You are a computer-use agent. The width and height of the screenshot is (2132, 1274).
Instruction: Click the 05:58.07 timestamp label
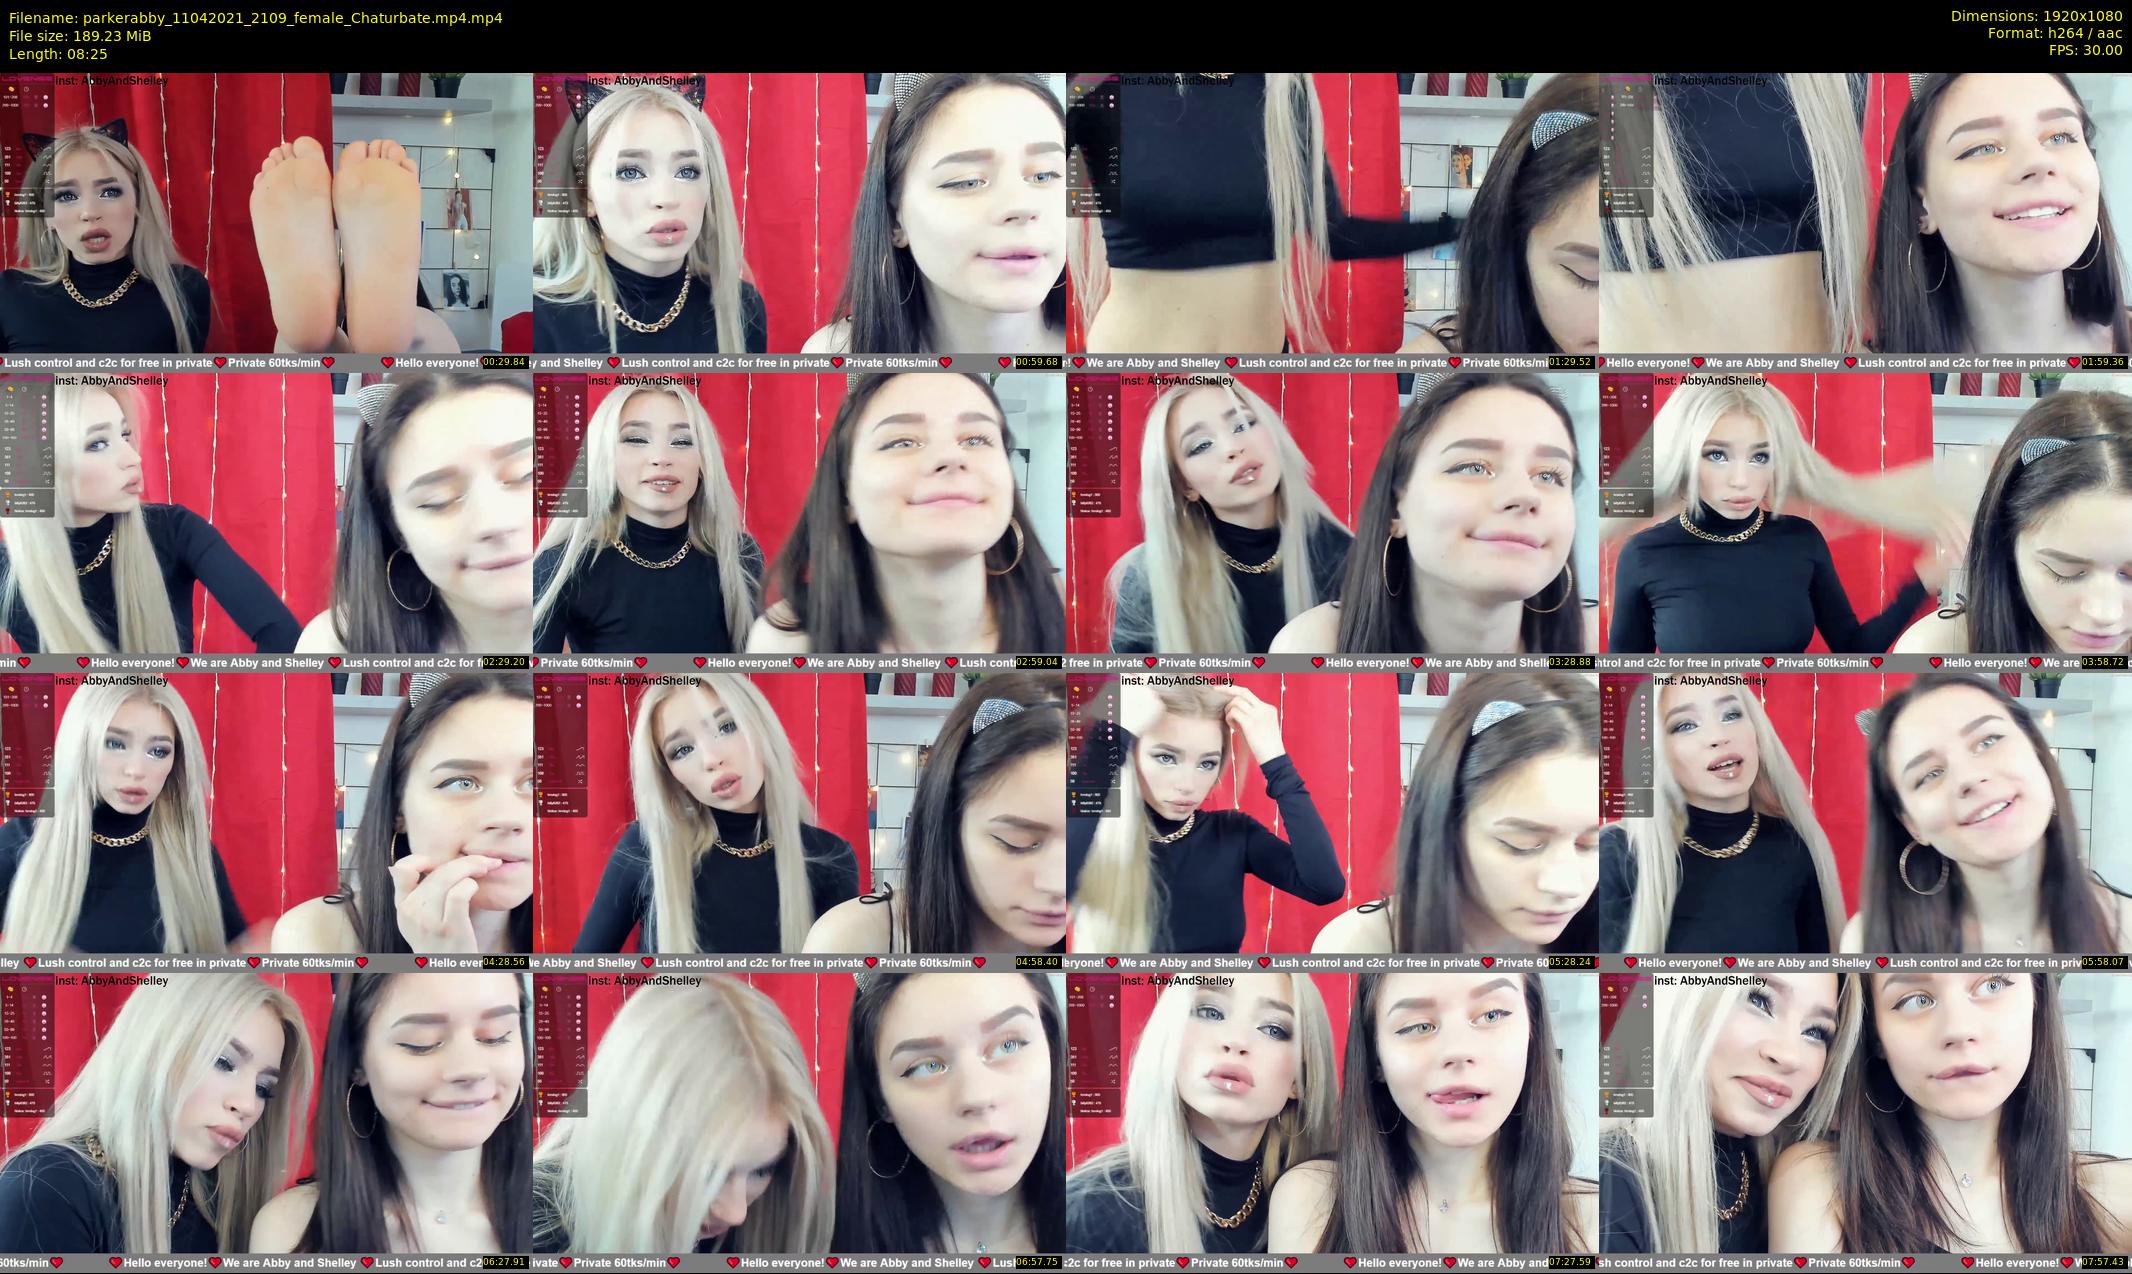tap(2103, 962)
